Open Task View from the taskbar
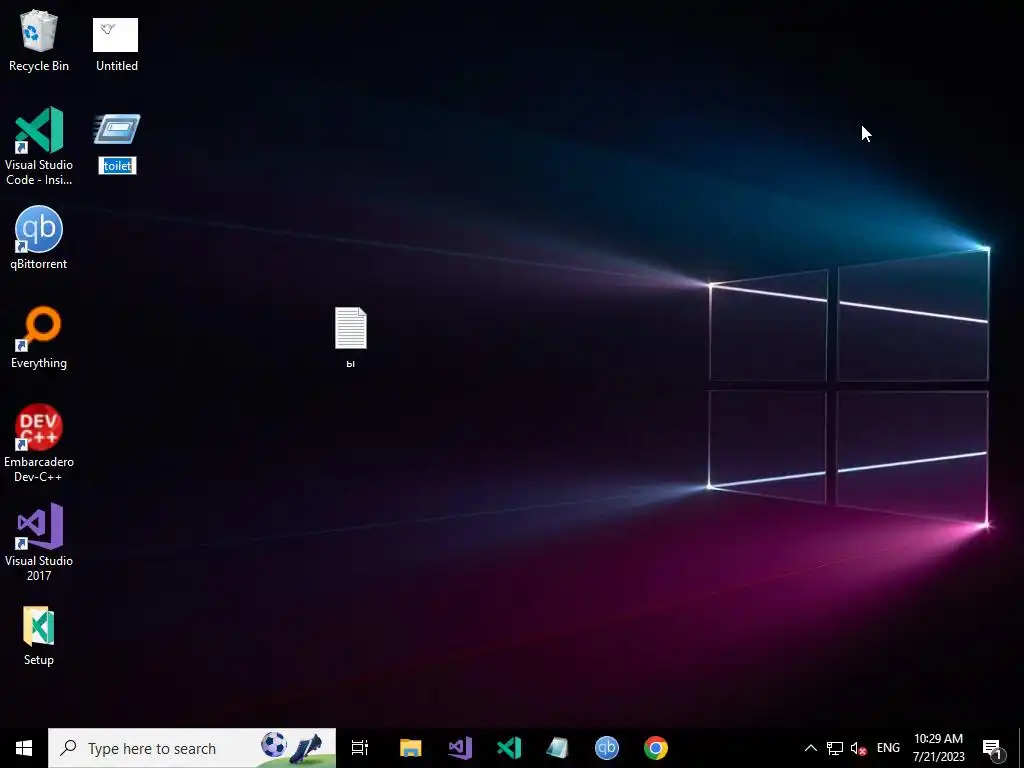The image size is (1024, 768). click(360, 748)
